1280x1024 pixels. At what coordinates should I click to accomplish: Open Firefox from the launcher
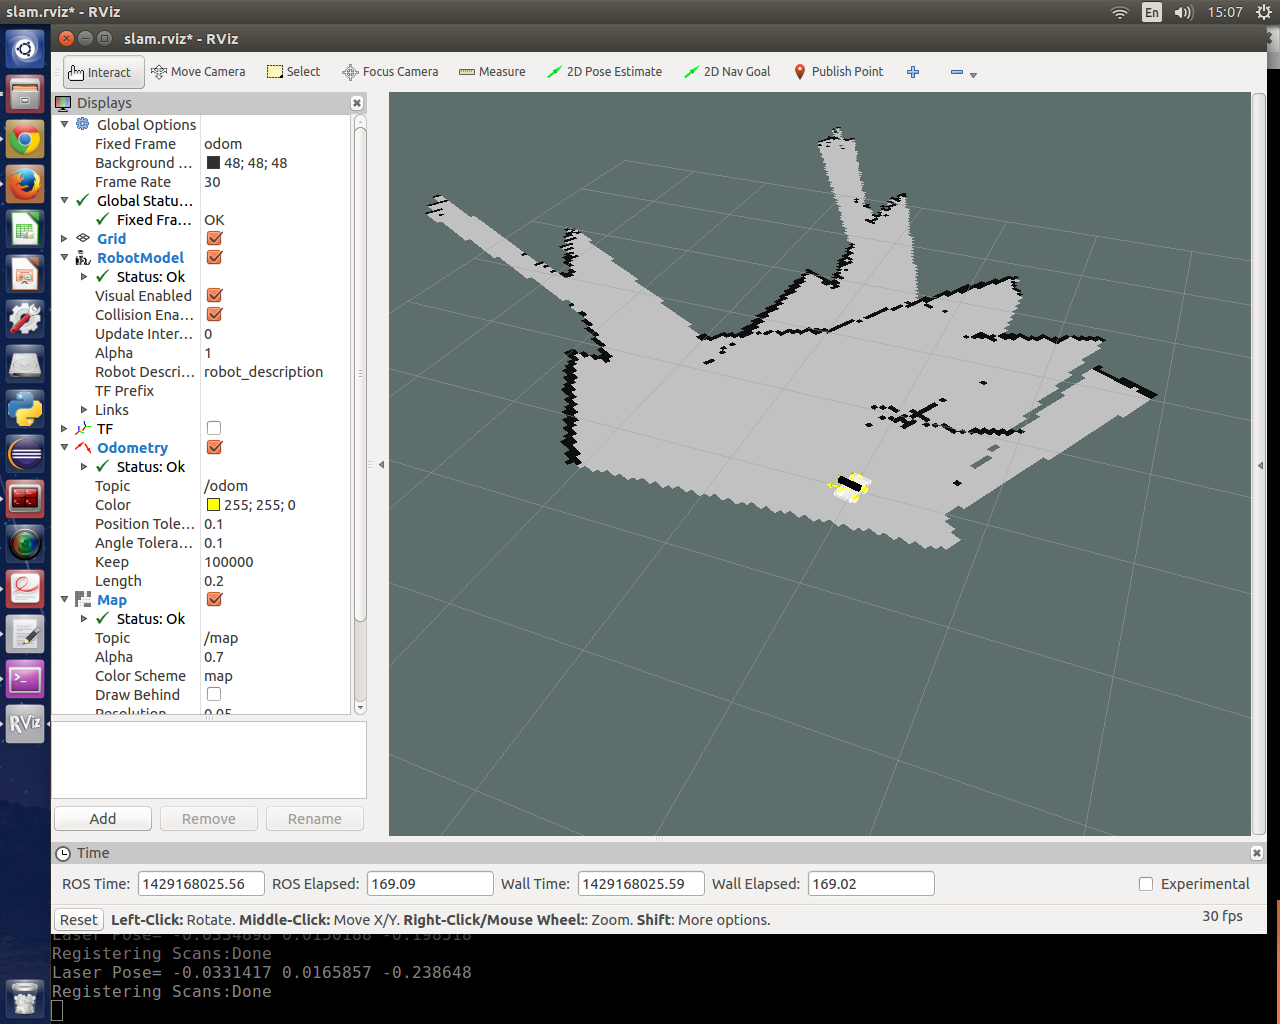25,184
